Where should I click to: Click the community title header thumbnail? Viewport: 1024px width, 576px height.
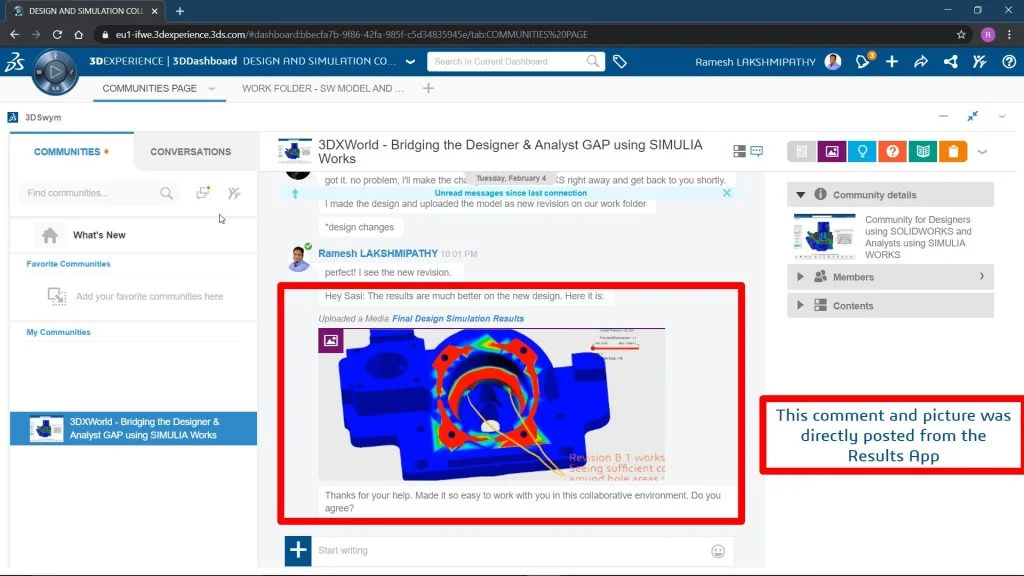pos(295,151)
